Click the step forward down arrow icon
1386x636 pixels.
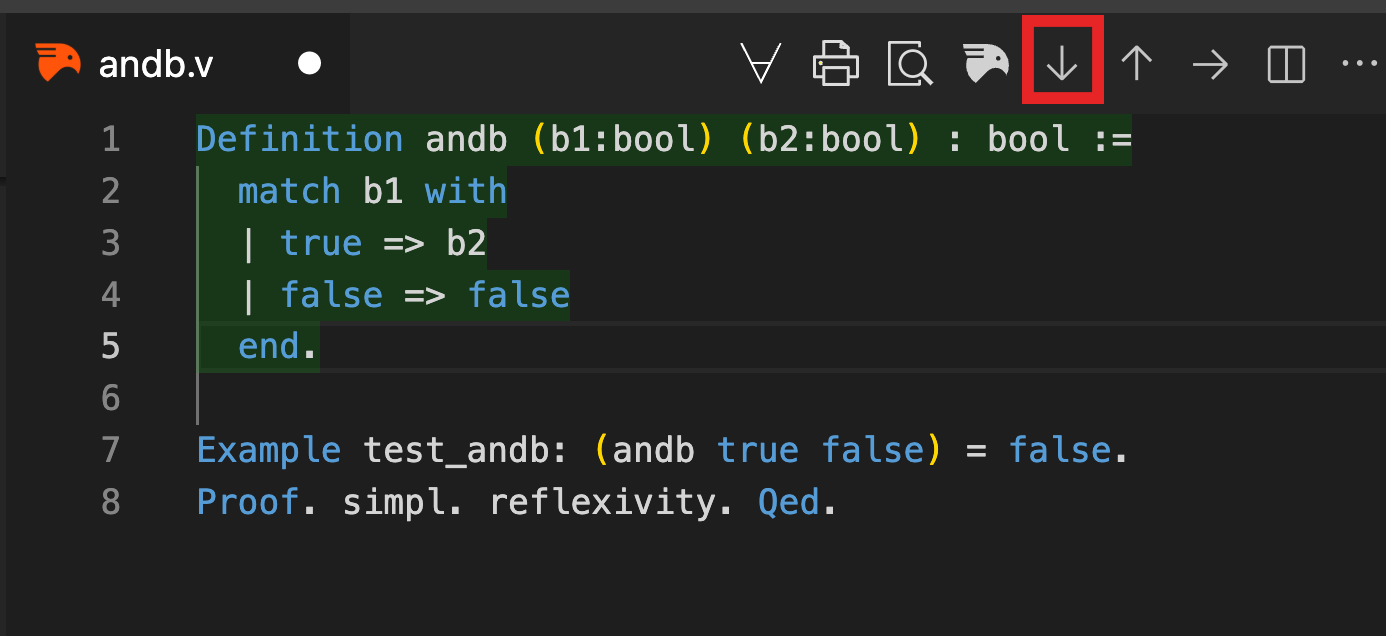pyautogui.click(x=1061, y=64)
